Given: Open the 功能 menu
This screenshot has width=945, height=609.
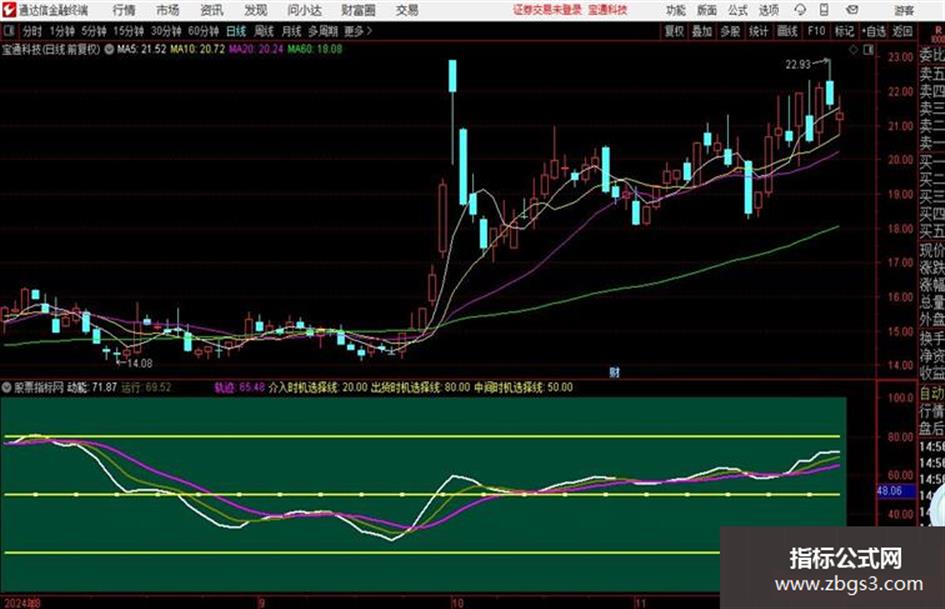Looking at the screenshot, I should [676, 10].
